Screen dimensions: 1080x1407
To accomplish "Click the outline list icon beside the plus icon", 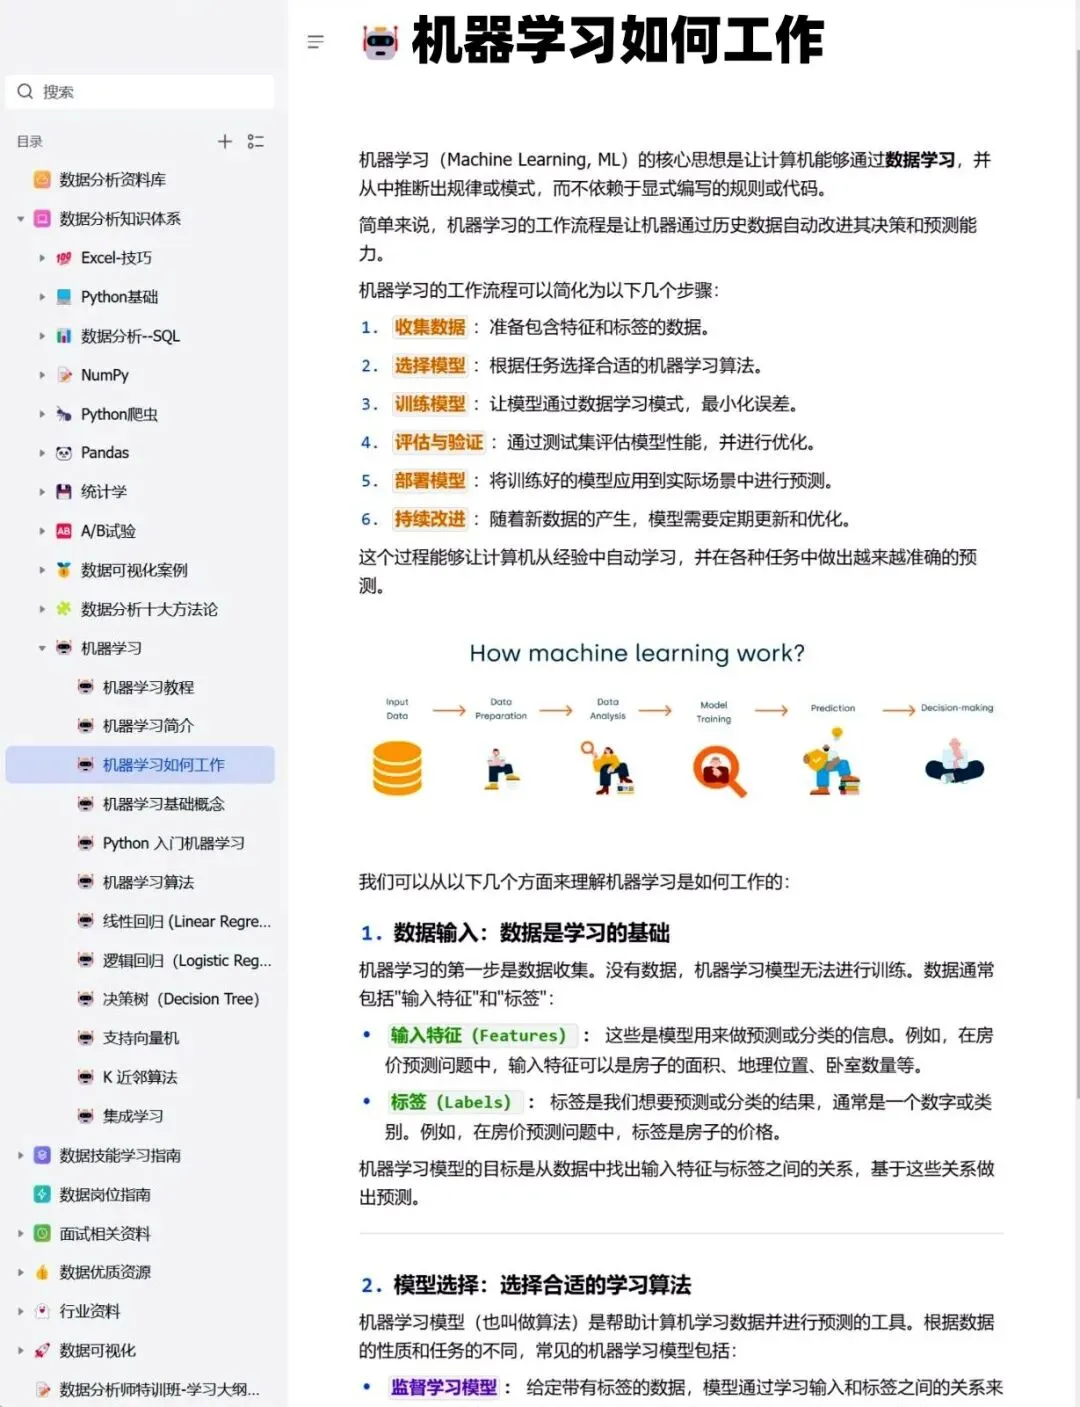I will coord(256,142).
